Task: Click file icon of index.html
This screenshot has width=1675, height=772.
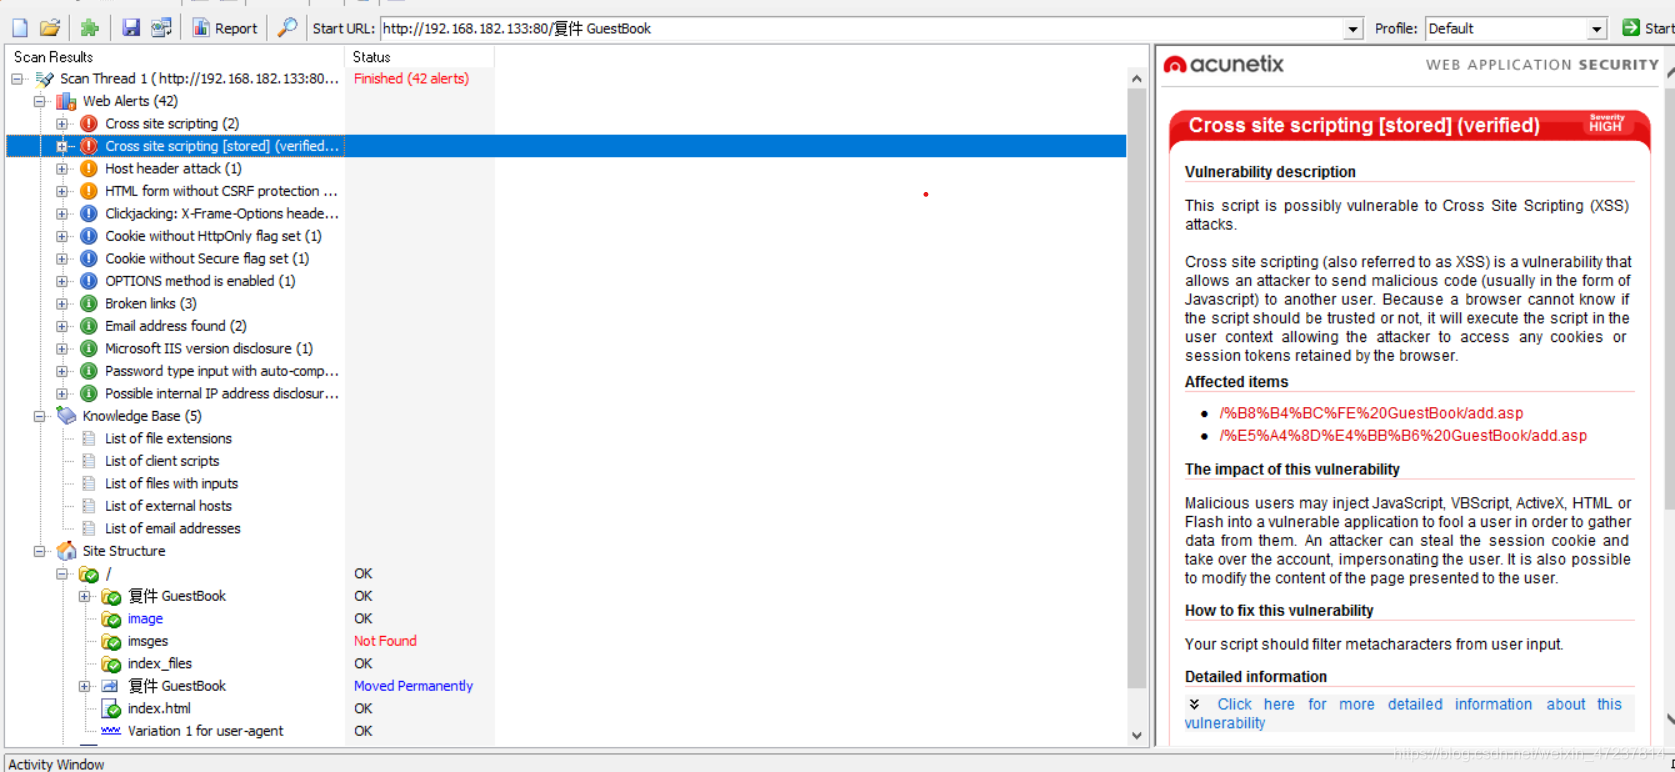Action: [x=111, y=709]
